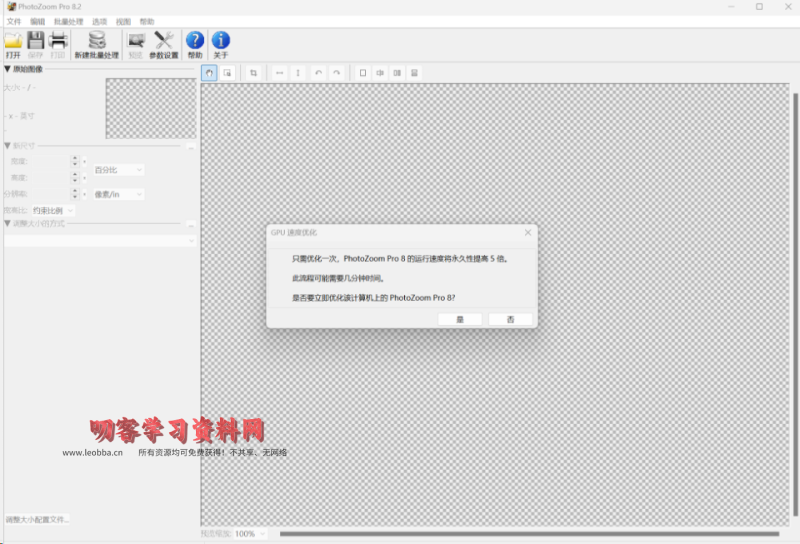Select the crop tool
This screenshot has height=544, width=800.
[253, 73]
